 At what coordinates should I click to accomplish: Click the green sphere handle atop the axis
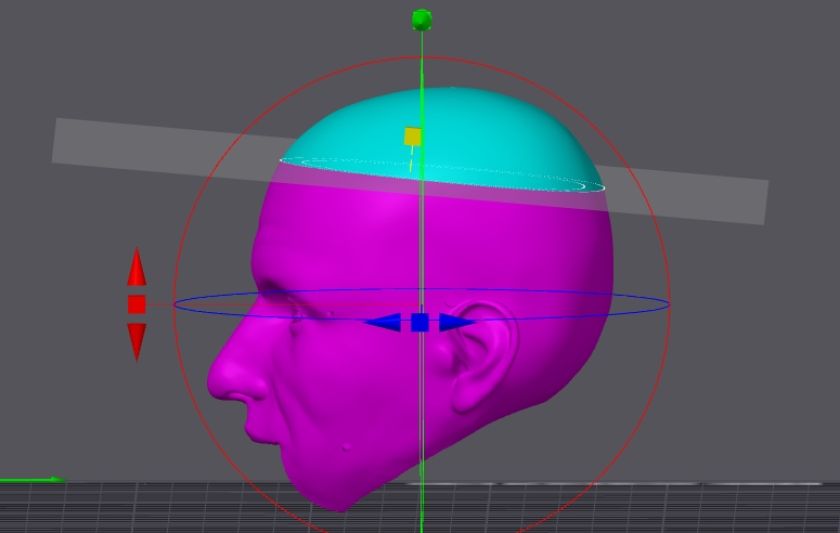pos(422,19)
